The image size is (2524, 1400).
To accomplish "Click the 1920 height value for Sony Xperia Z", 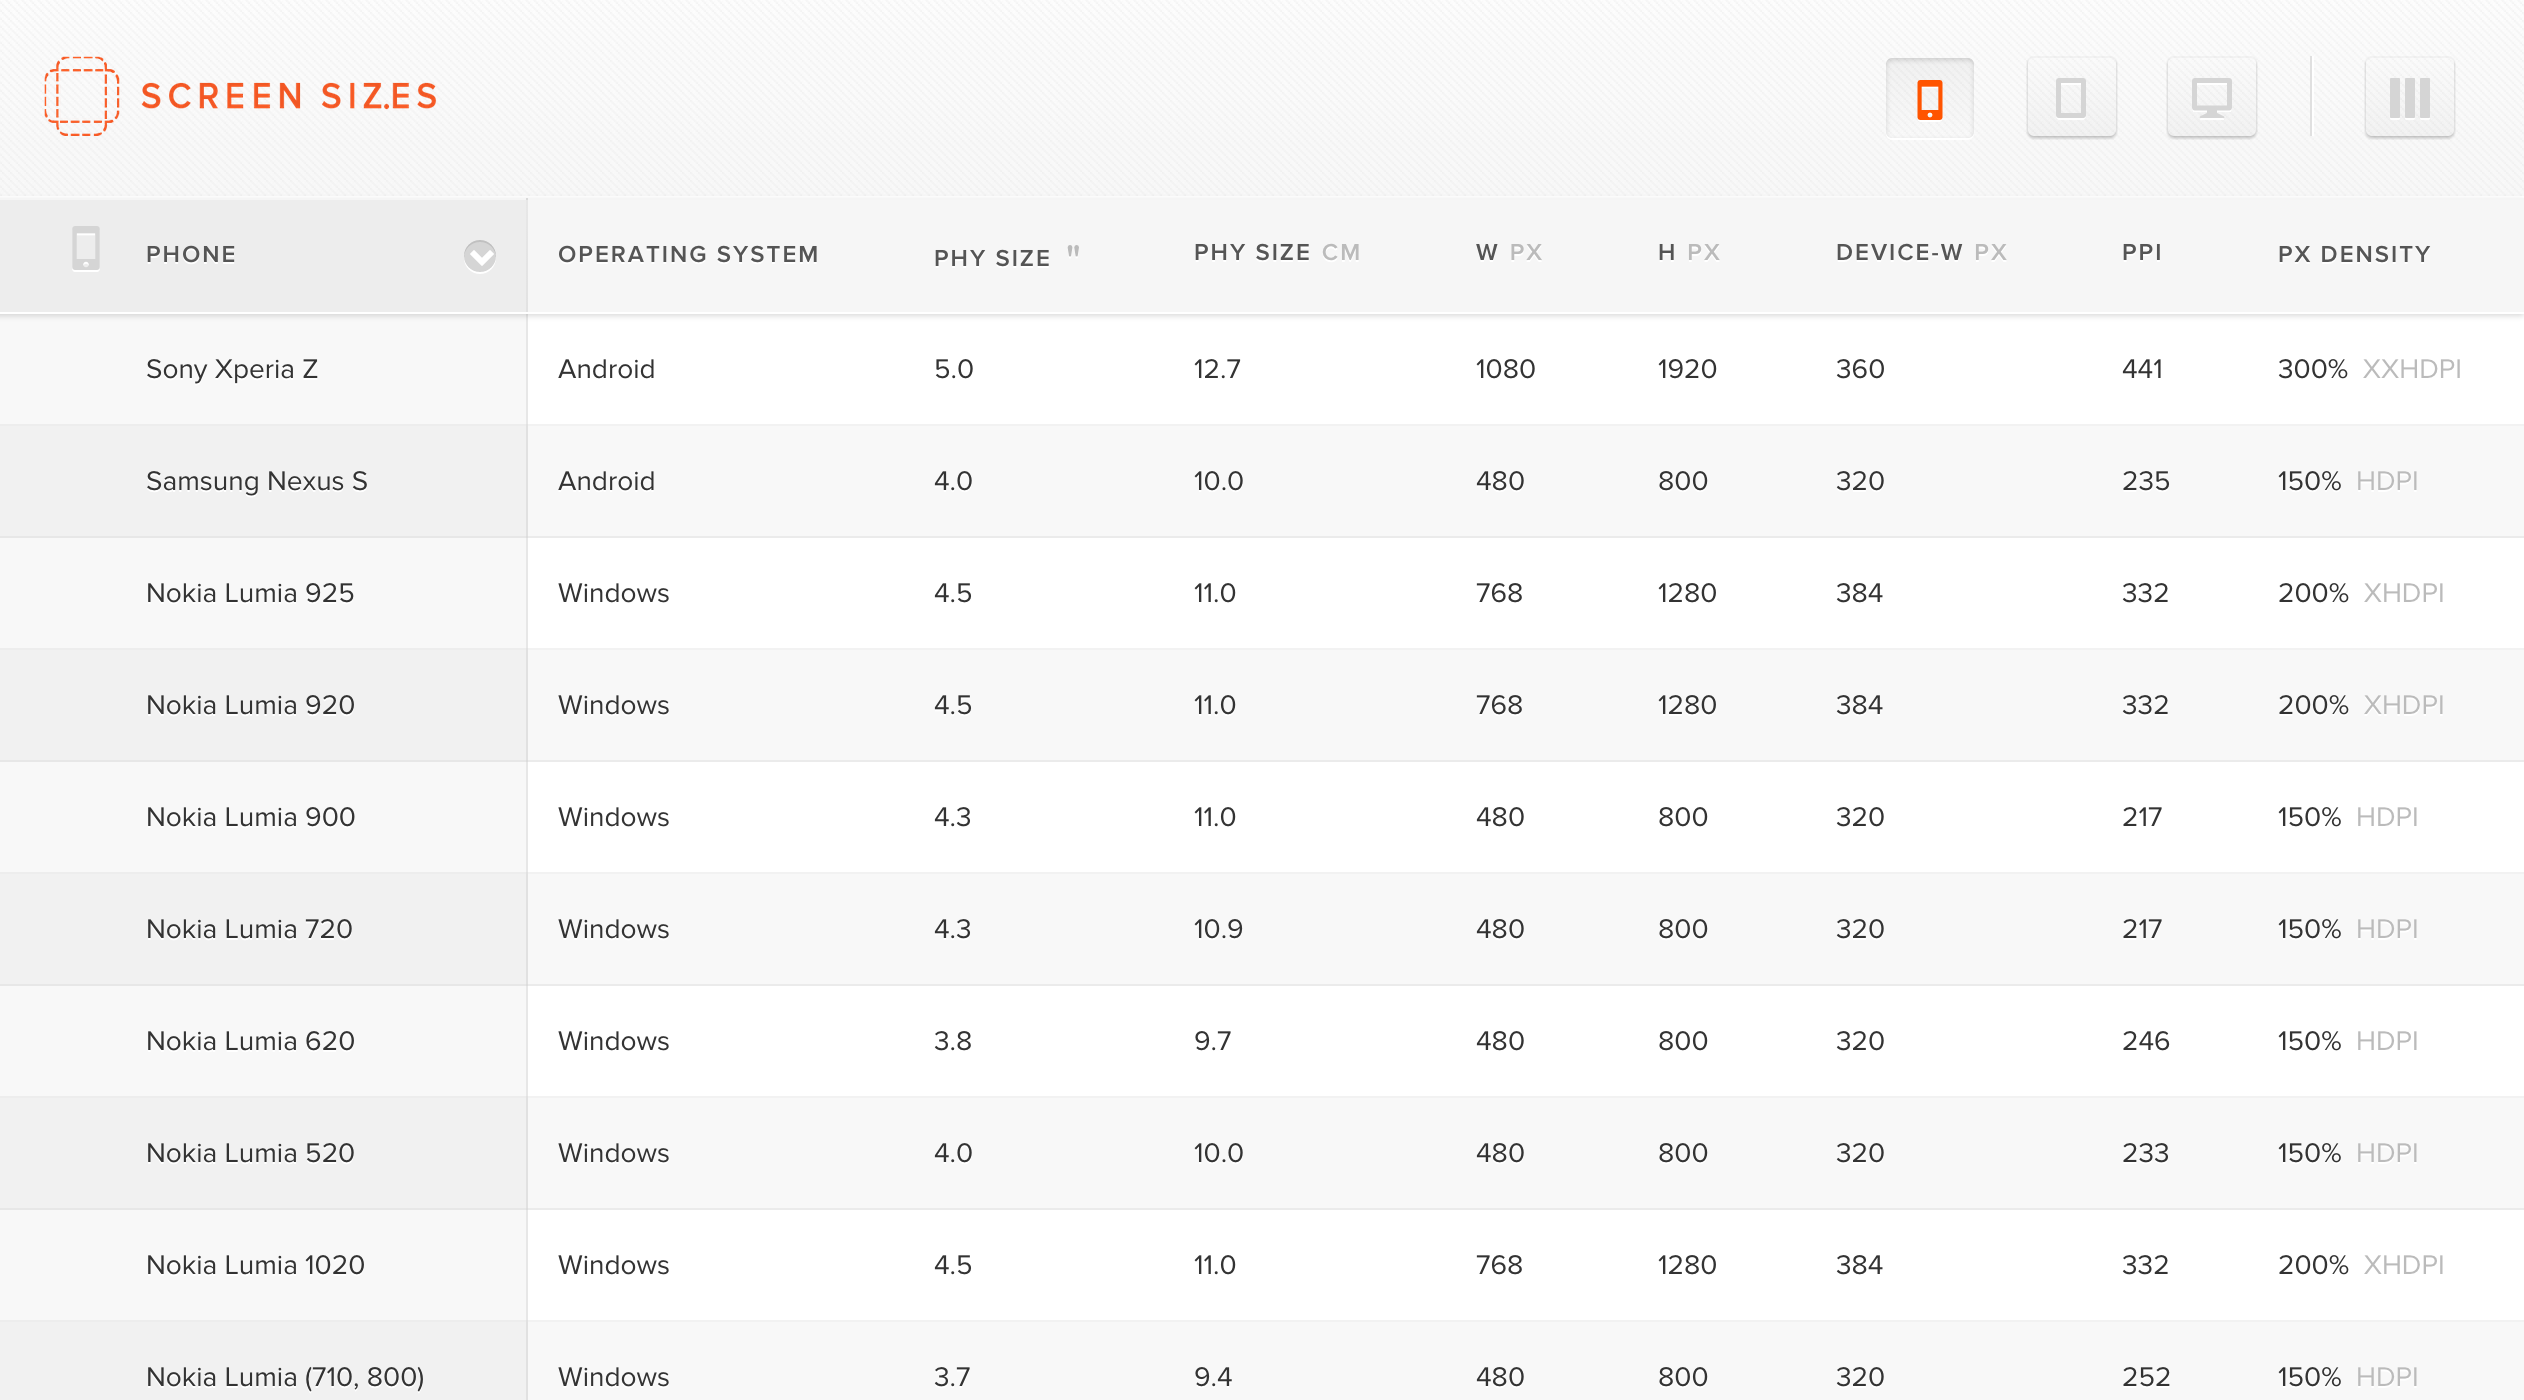I will tap(1687, 369).
